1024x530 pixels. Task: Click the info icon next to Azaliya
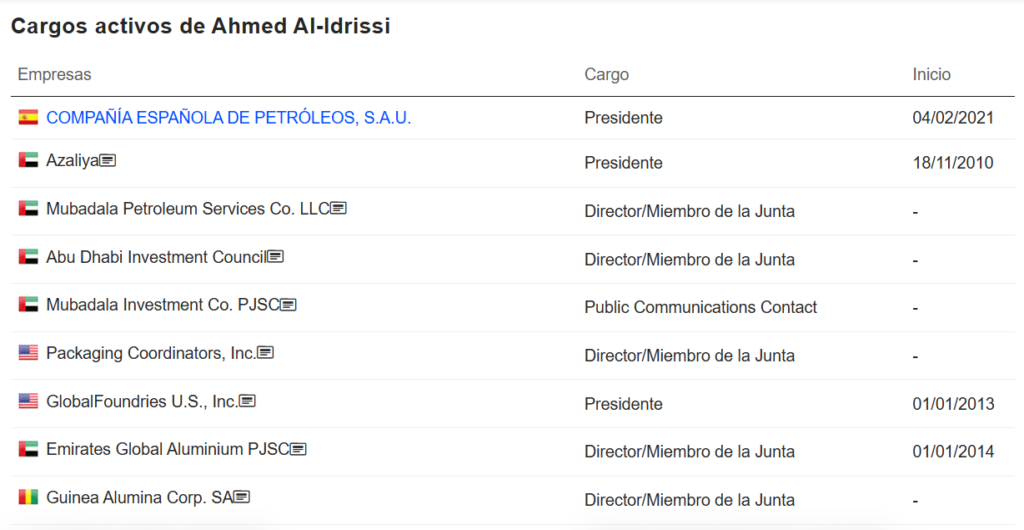click(108, 160)
